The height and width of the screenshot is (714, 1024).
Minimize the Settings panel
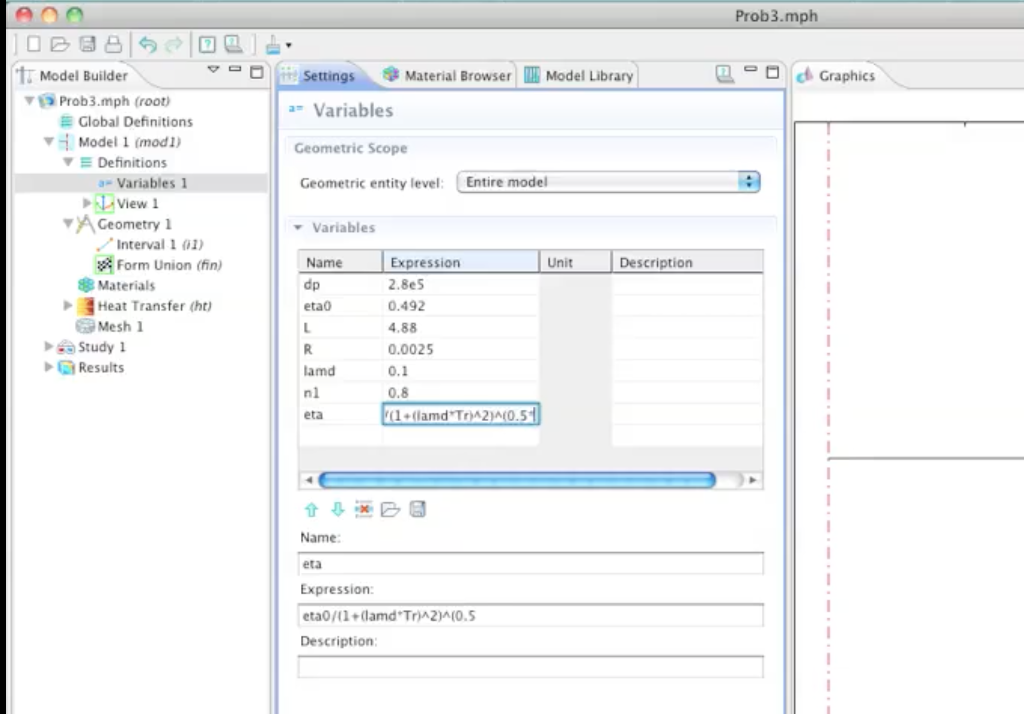(x=750, y=69)
